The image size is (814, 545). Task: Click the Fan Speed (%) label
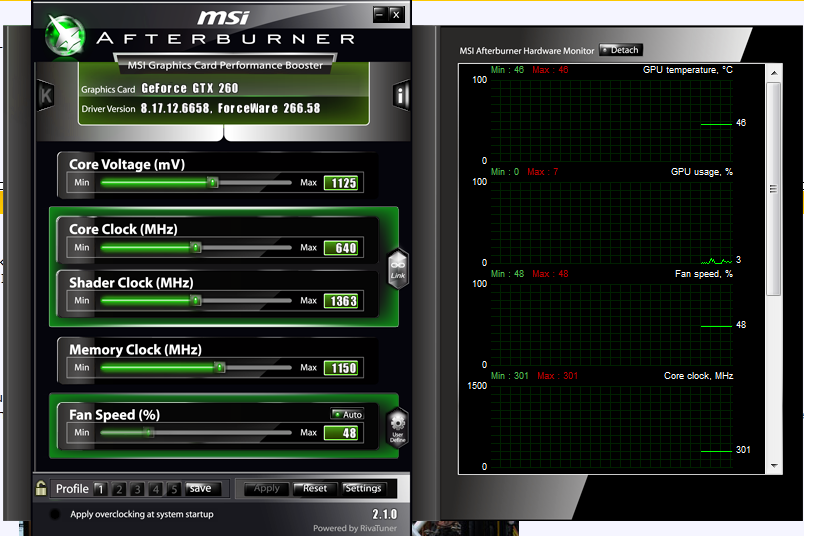tap(114, 415)
